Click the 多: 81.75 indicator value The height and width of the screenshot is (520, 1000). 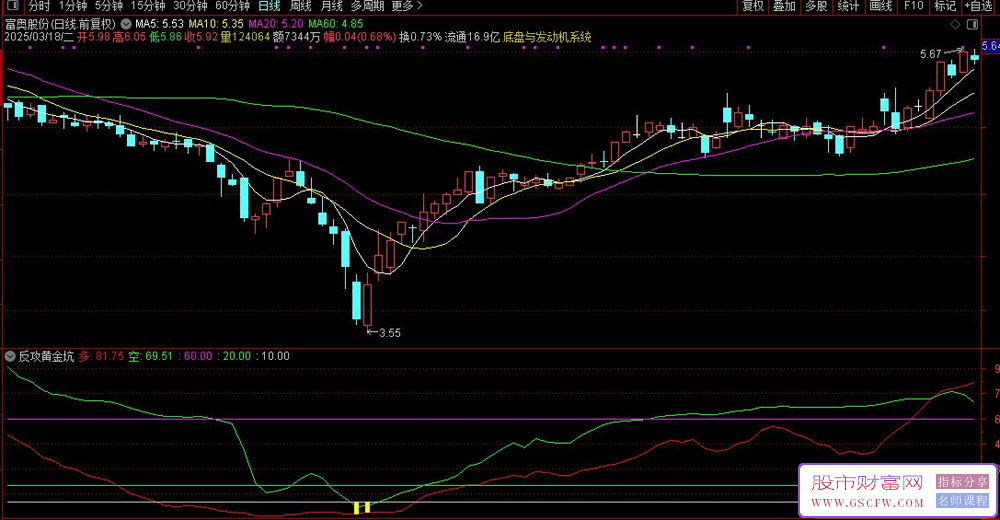(x=101, y=356)
